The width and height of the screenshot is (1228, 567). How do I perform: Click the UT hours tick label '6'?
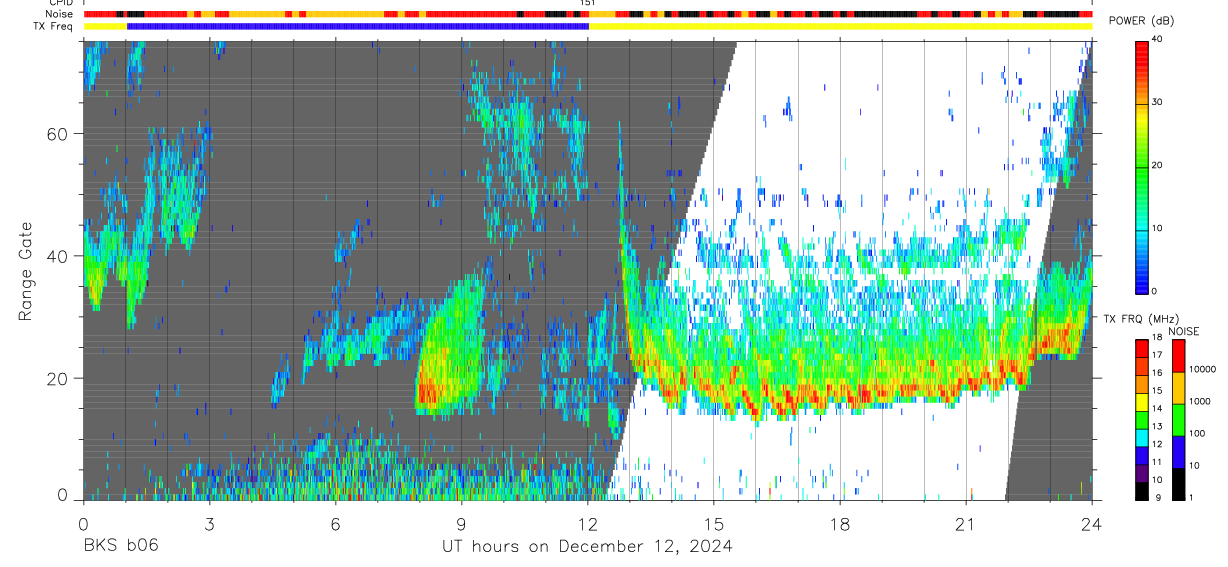coord(335,524)
